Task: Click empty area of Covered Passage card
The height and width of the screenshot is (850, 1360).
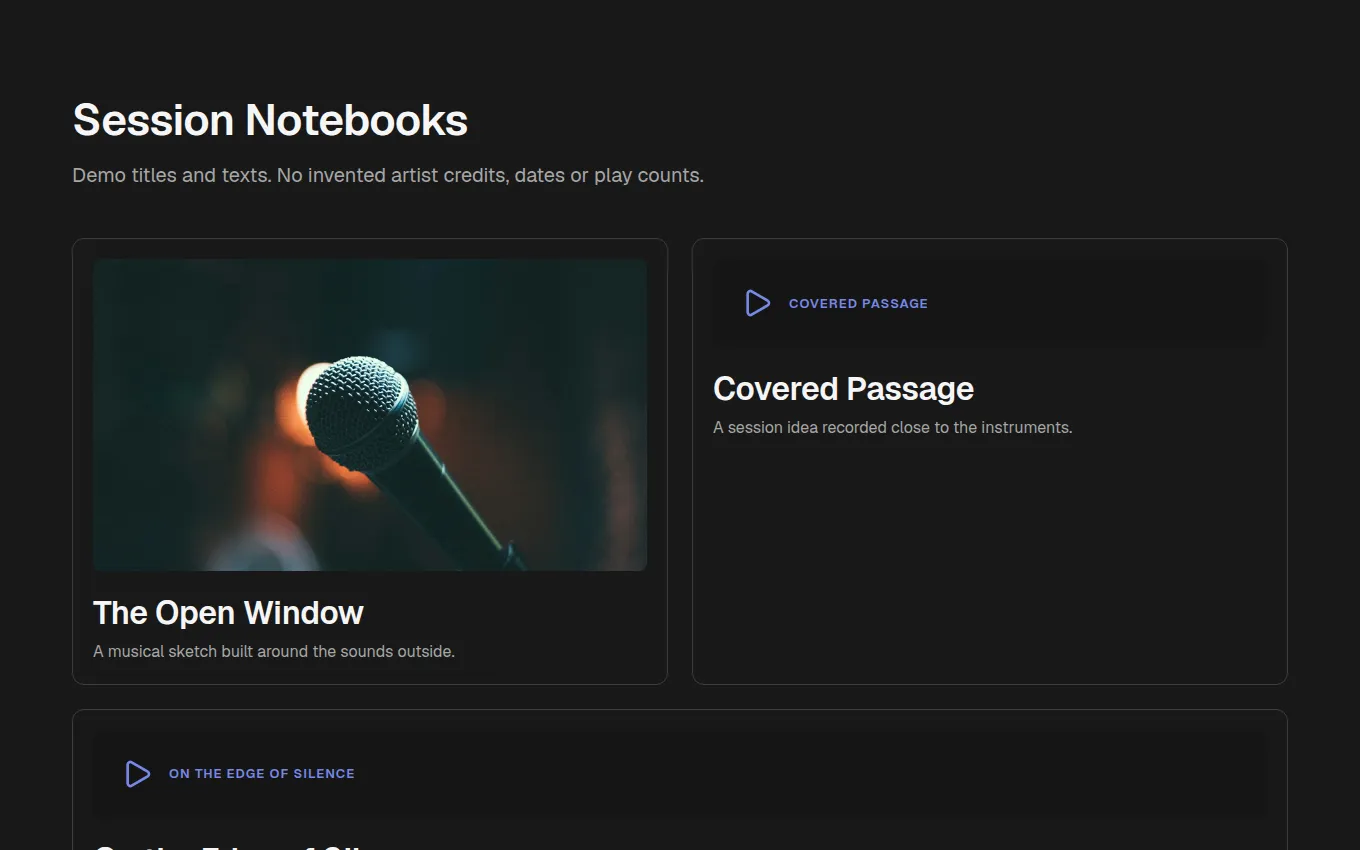Action: (x=989, y=560)
